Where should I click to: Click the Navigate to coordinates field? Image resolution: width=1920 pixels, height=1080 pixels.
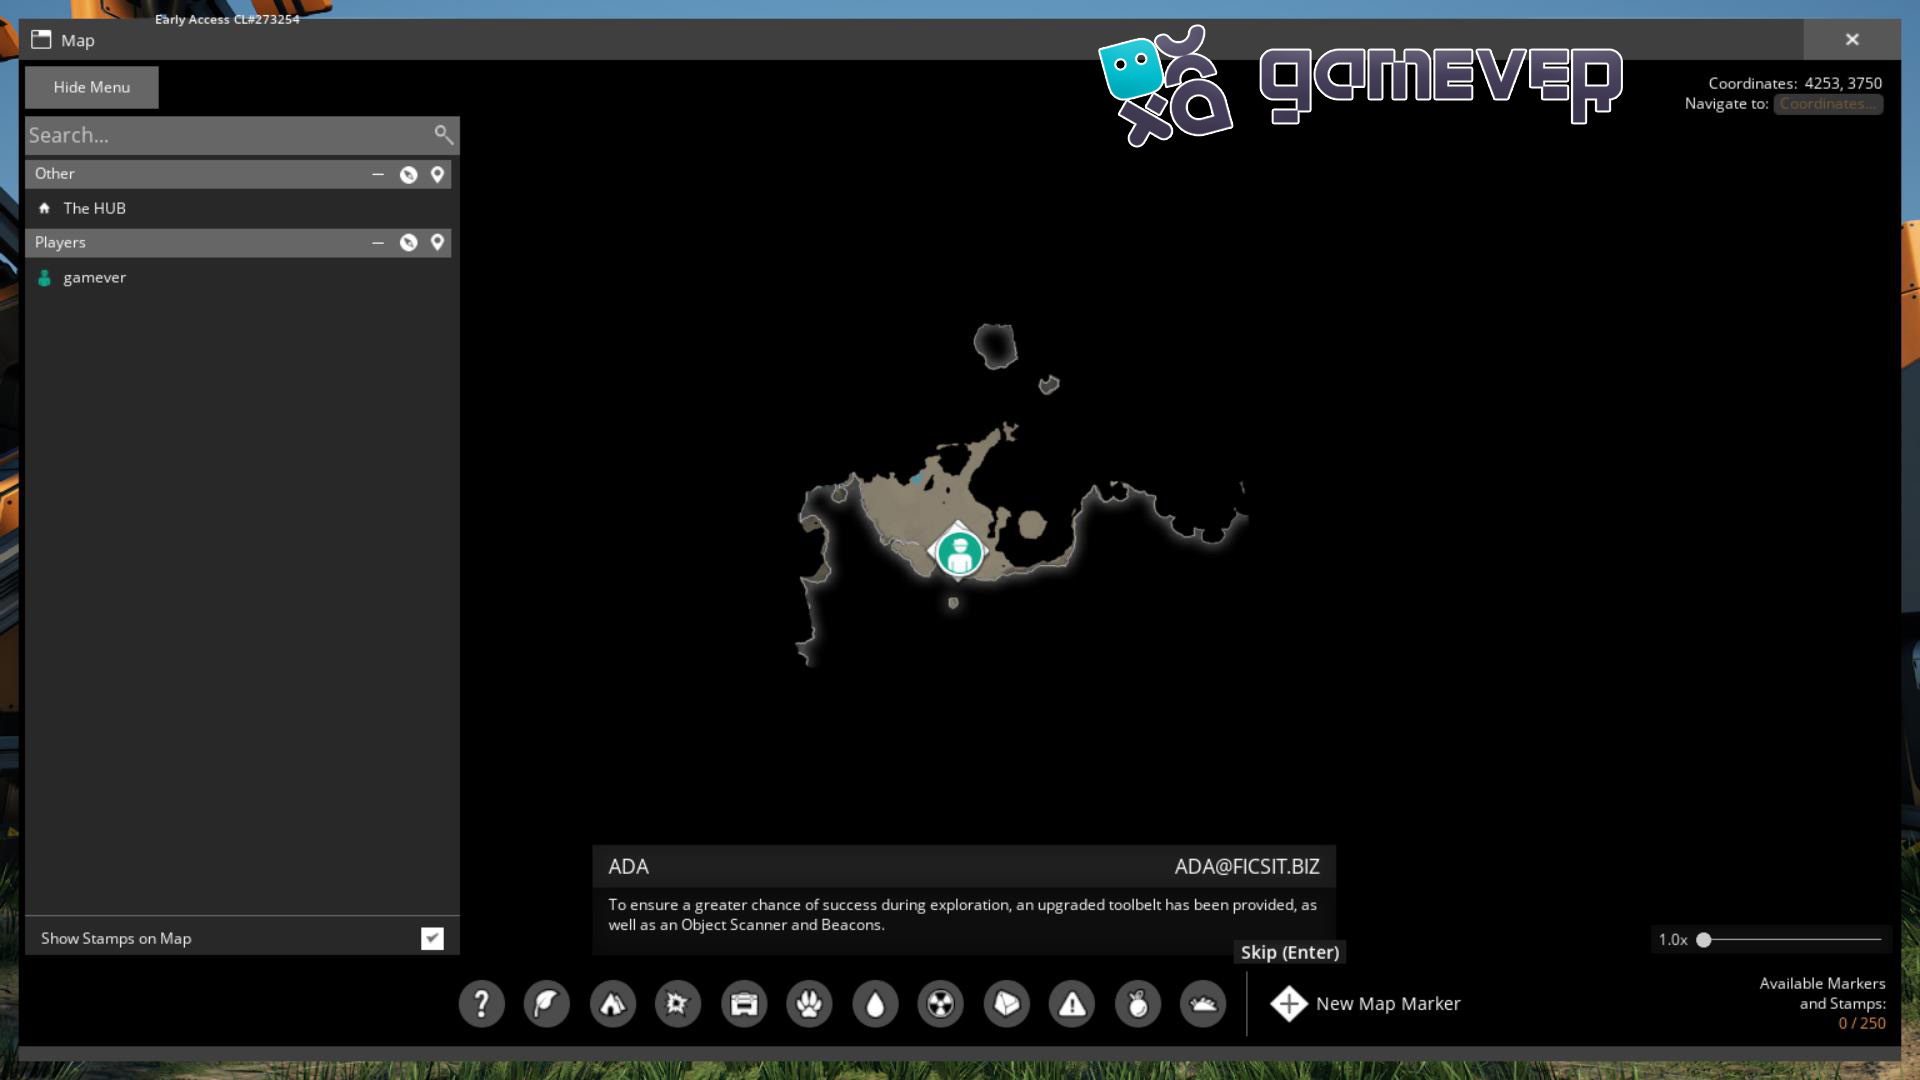[x=1828, y=104]
